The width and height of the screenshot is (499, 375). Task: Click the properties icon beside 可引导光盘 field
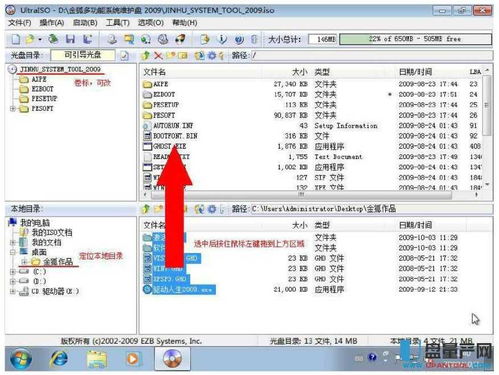(124, 55)
